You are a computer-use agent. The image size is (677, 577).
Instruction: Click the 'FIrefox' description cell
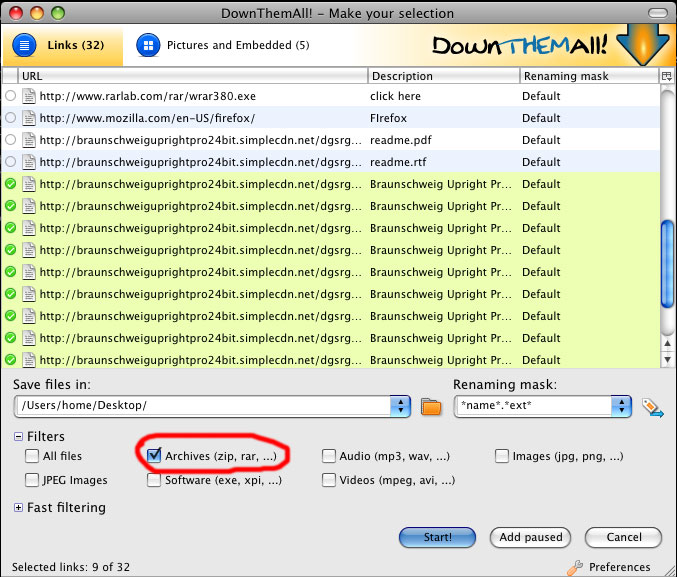click(x=388, y=118)
